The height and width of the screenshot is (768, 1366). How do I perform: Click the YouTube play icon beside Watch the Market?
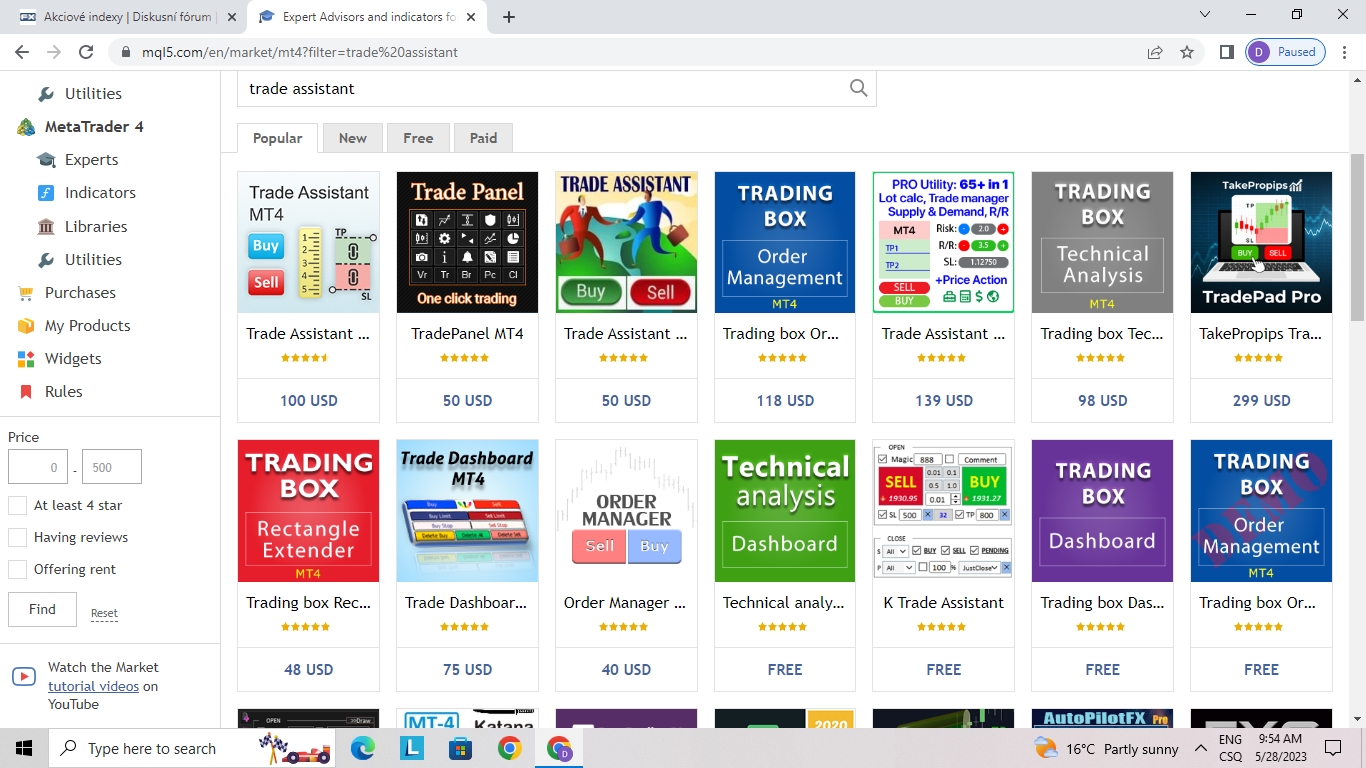[24, 677]
